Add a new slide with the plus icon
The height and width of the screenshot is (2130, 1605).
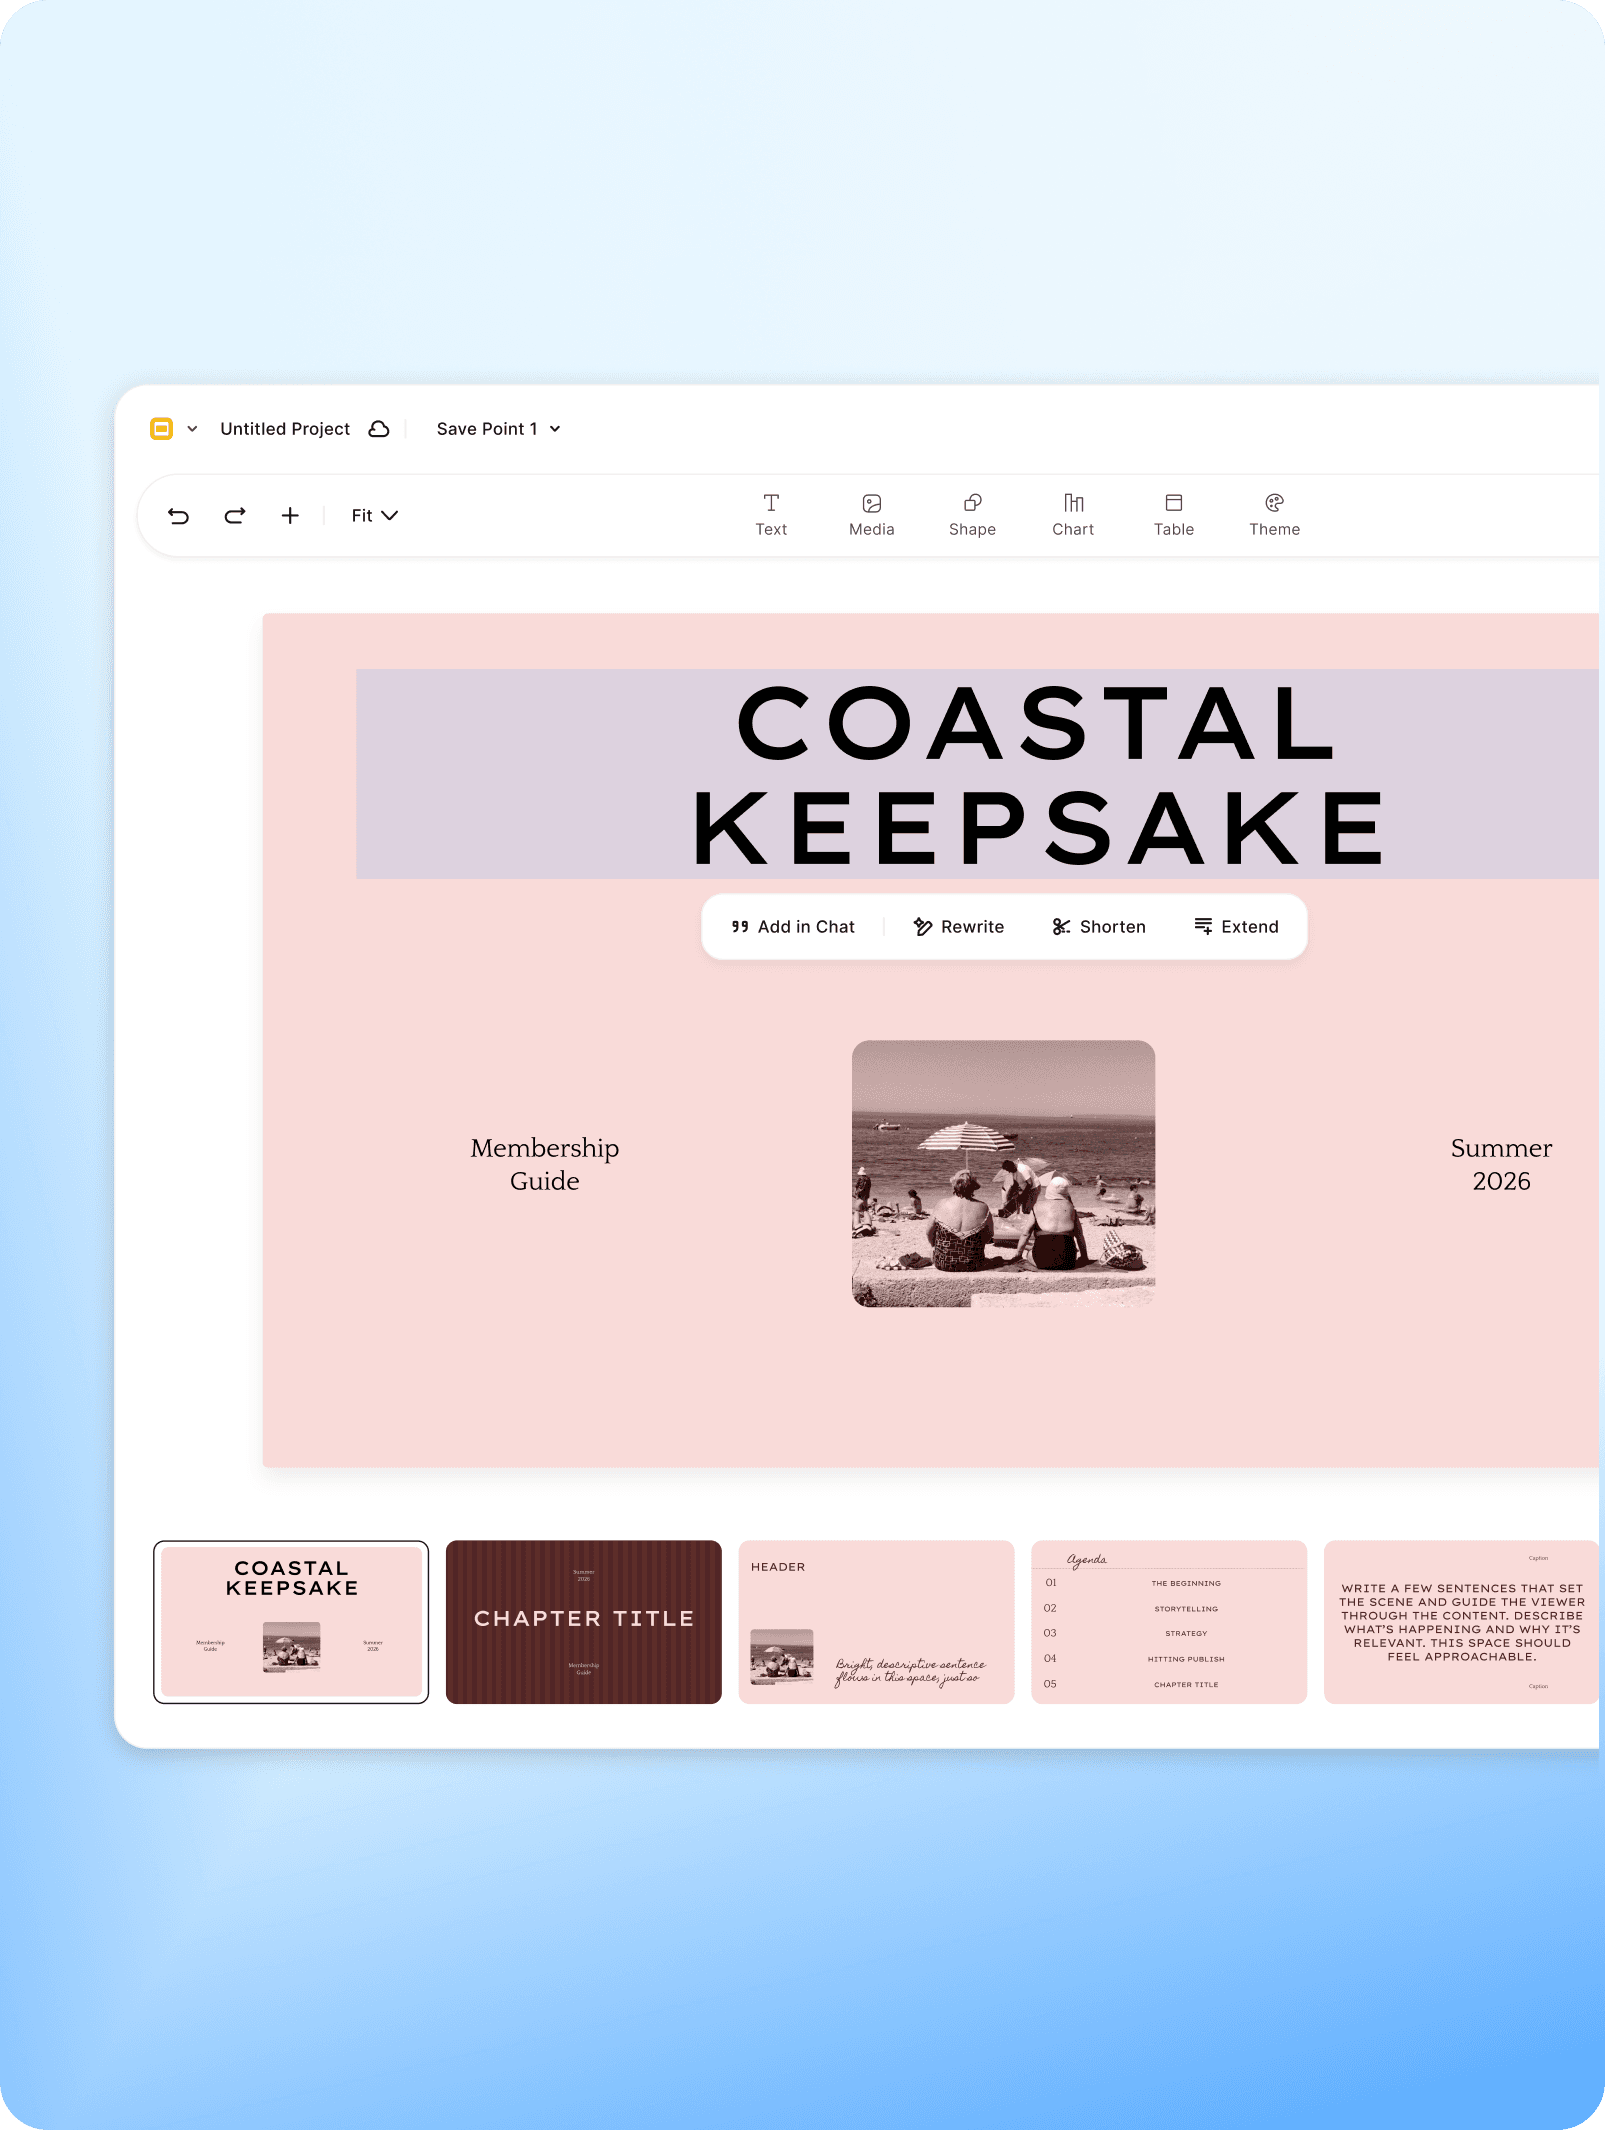pos(289,516)
